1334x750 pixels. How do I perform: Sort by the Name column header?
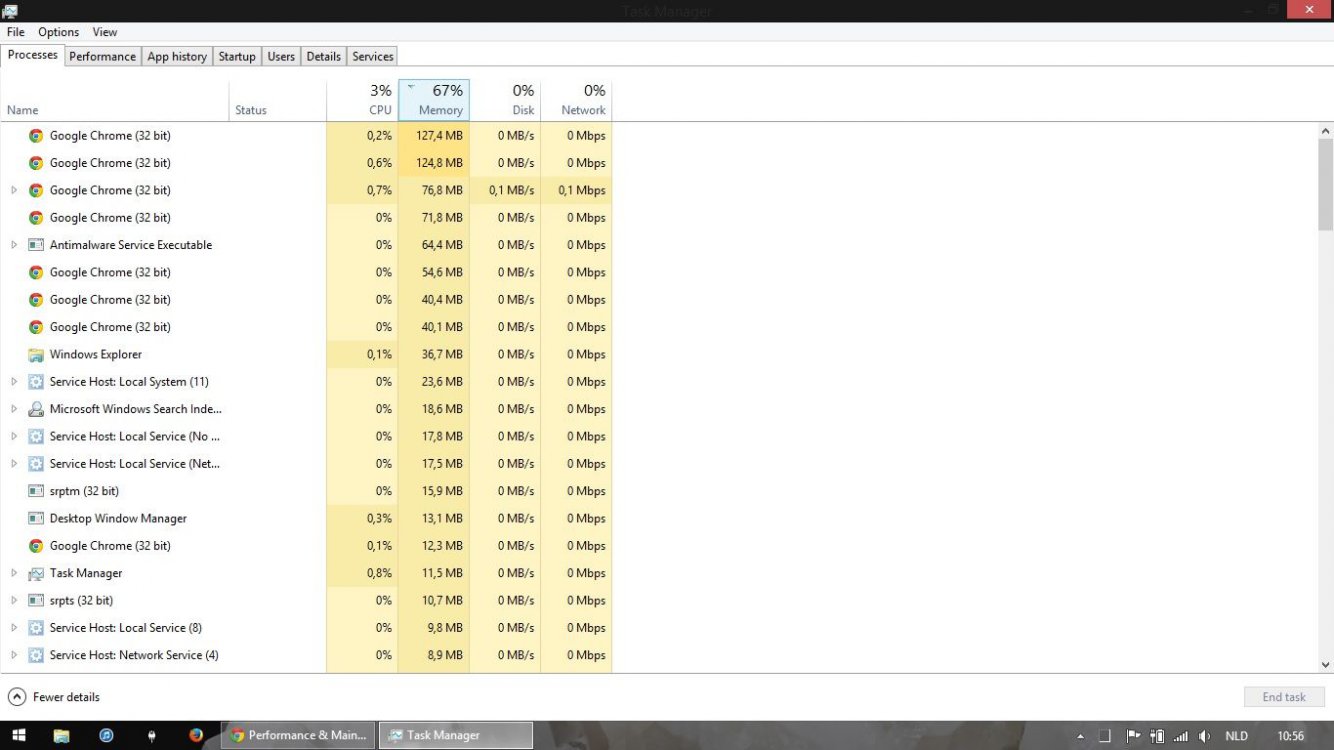[x=115, y=100]
